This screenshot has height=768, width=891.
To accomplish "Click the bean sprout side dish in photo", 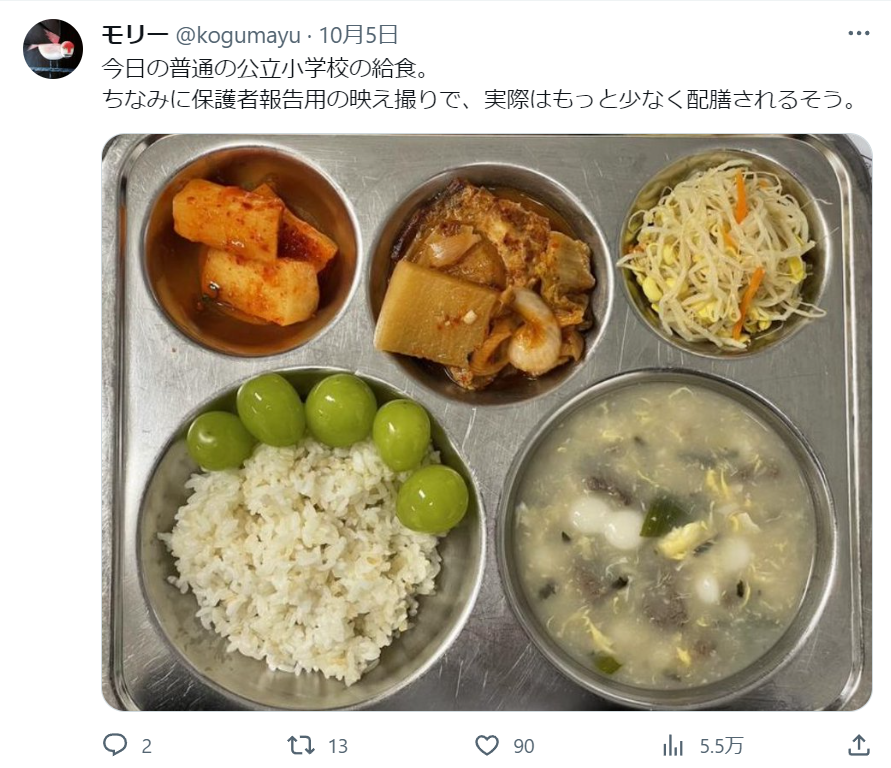I will pos(724,254).
